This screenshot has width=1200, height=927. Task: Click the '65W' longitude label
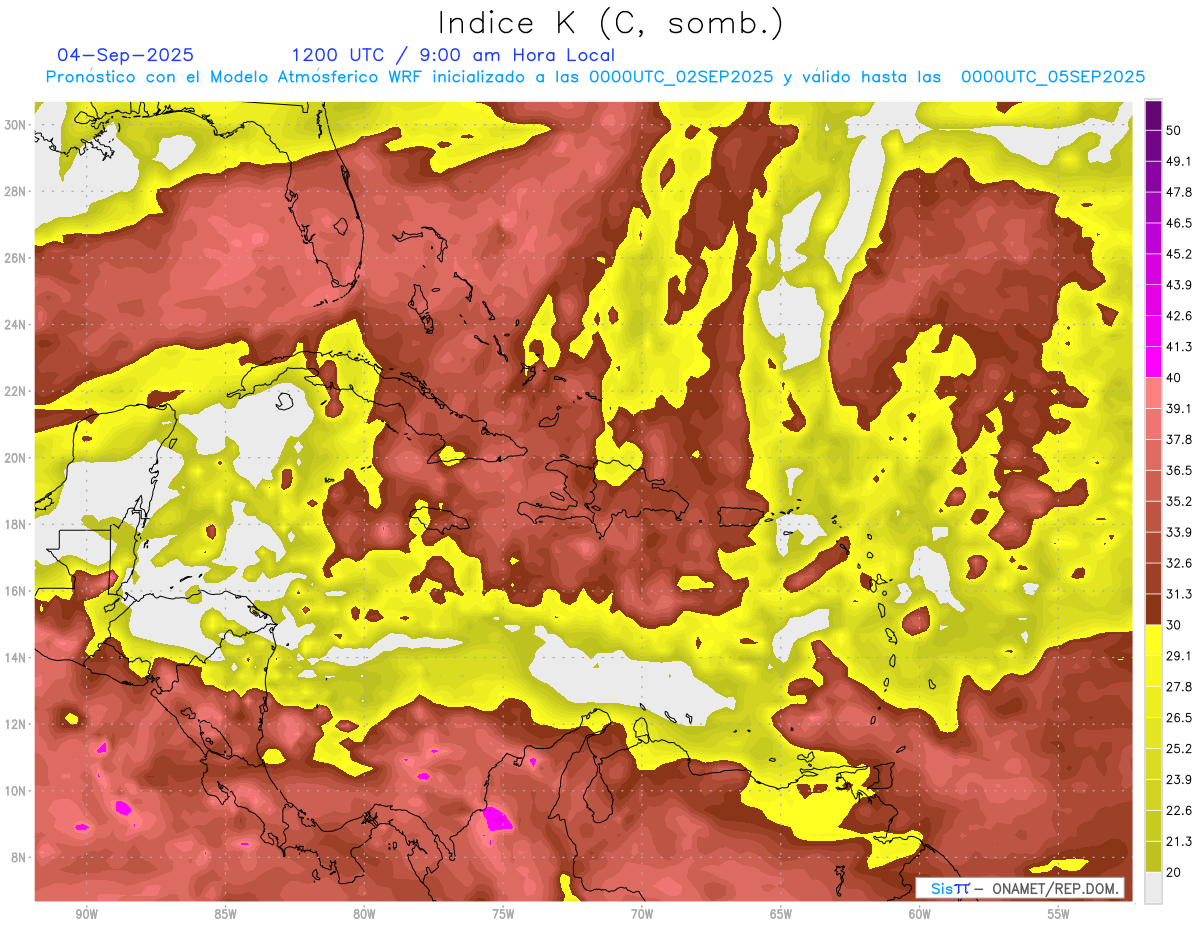pyautogui.click(x=781, y=914)
